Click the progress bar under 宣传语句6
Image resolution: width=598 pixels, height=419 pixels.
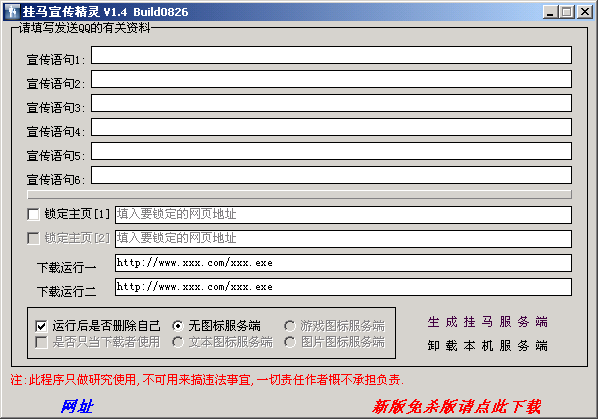click(299, 194)
